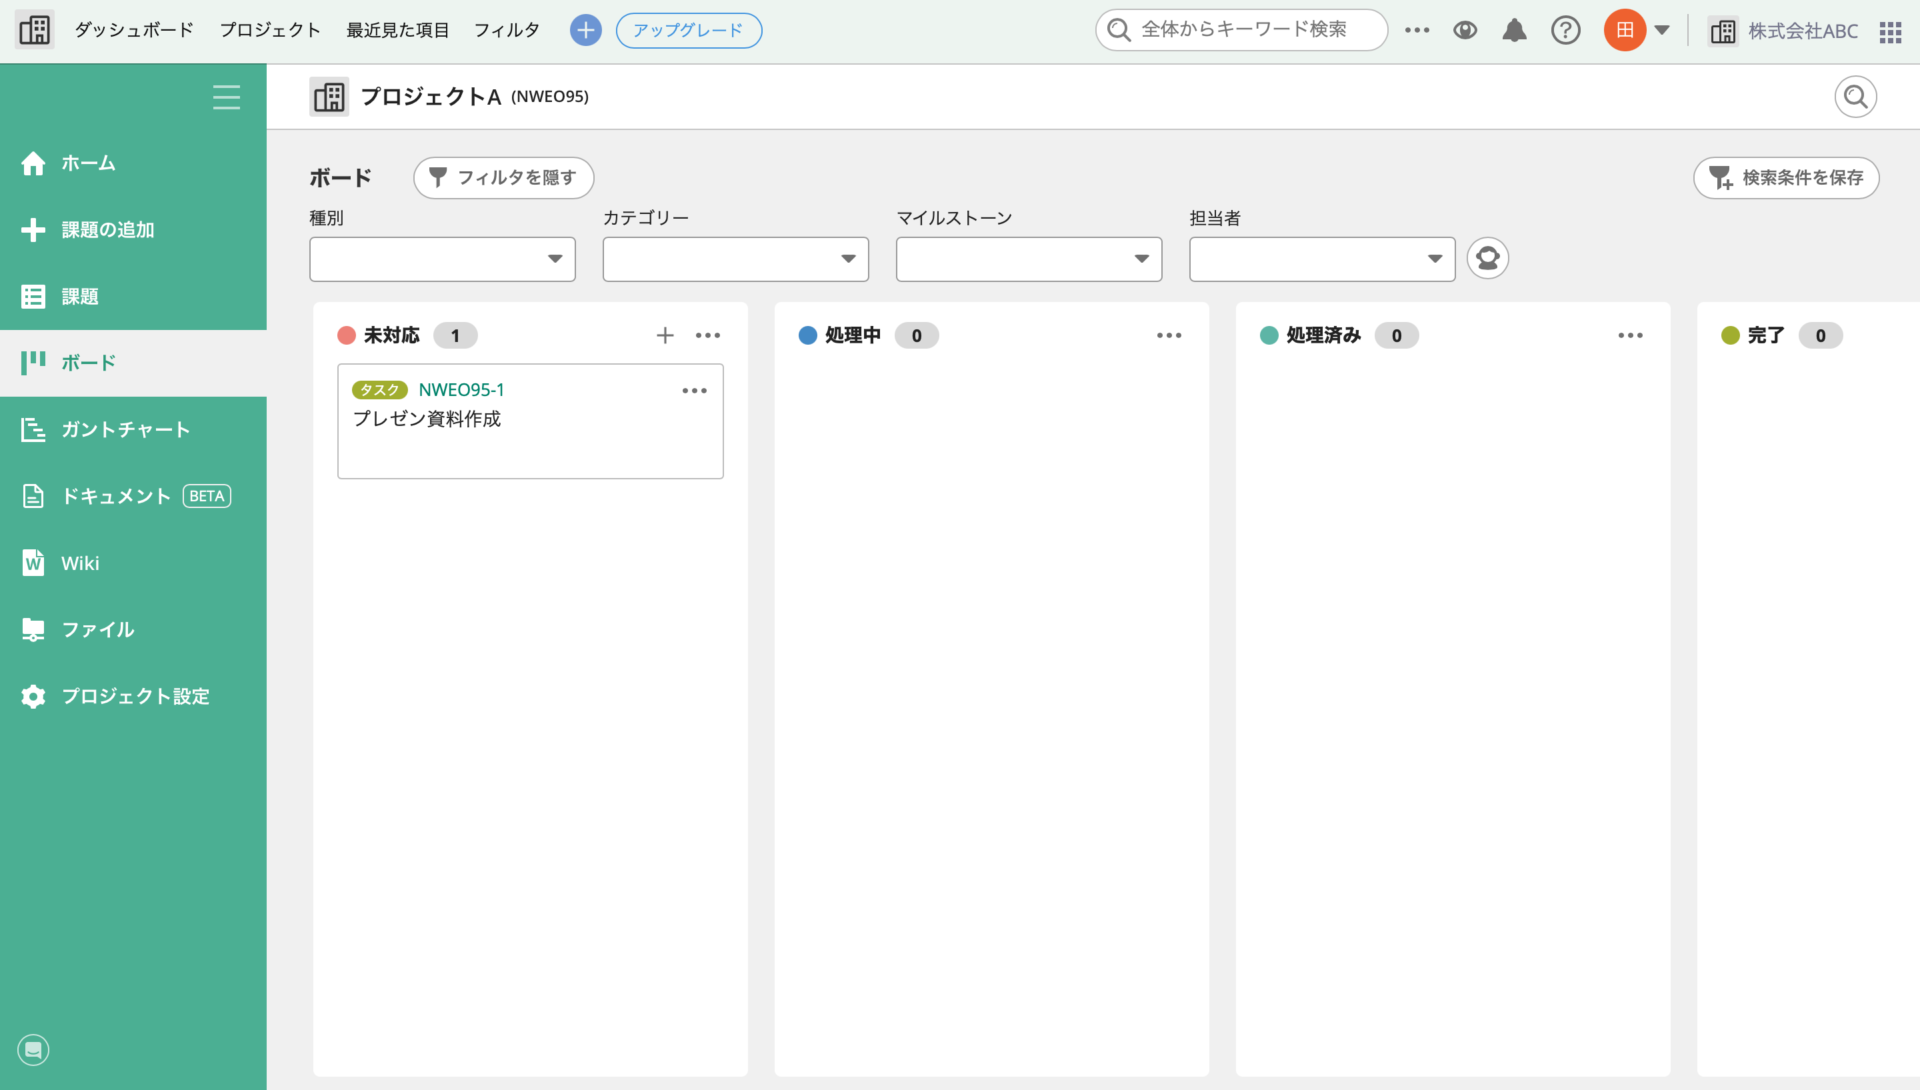Screen dimensions: 1920x1090
Task: Click the 検索条件を保存 button
Action: point(1786,177)
